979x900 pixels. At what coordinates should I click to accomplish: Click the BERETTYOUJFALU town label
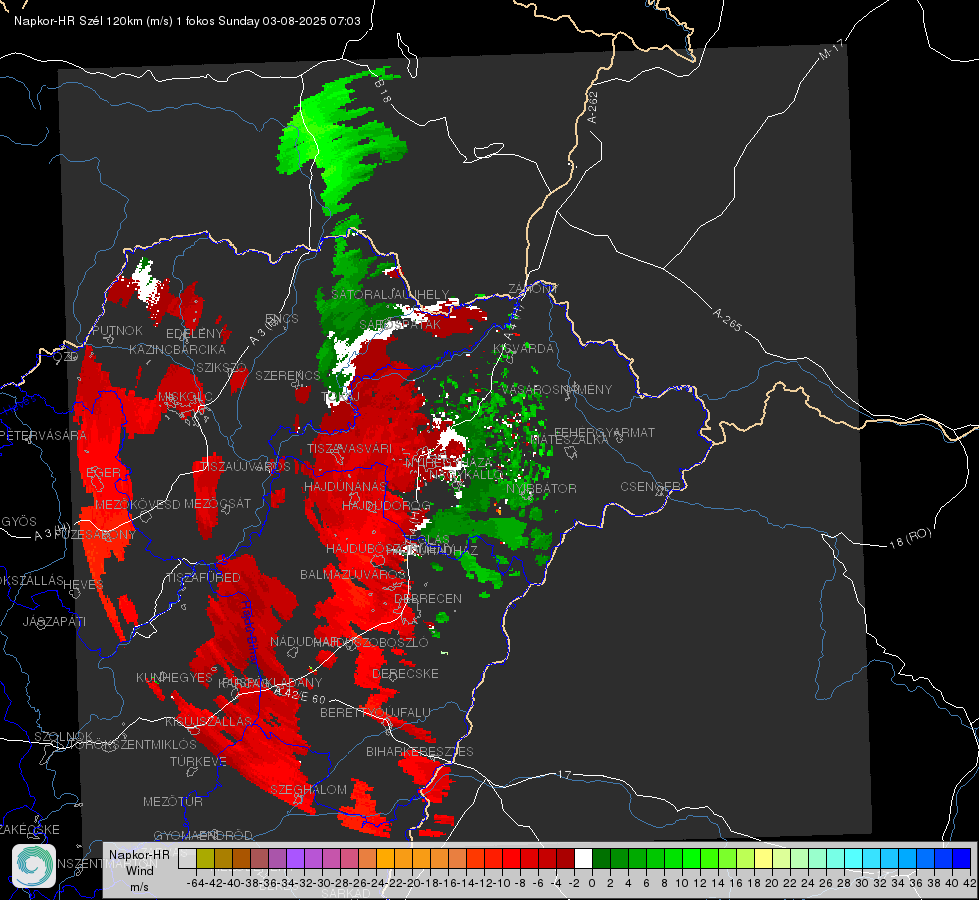[x=375, y=713]
